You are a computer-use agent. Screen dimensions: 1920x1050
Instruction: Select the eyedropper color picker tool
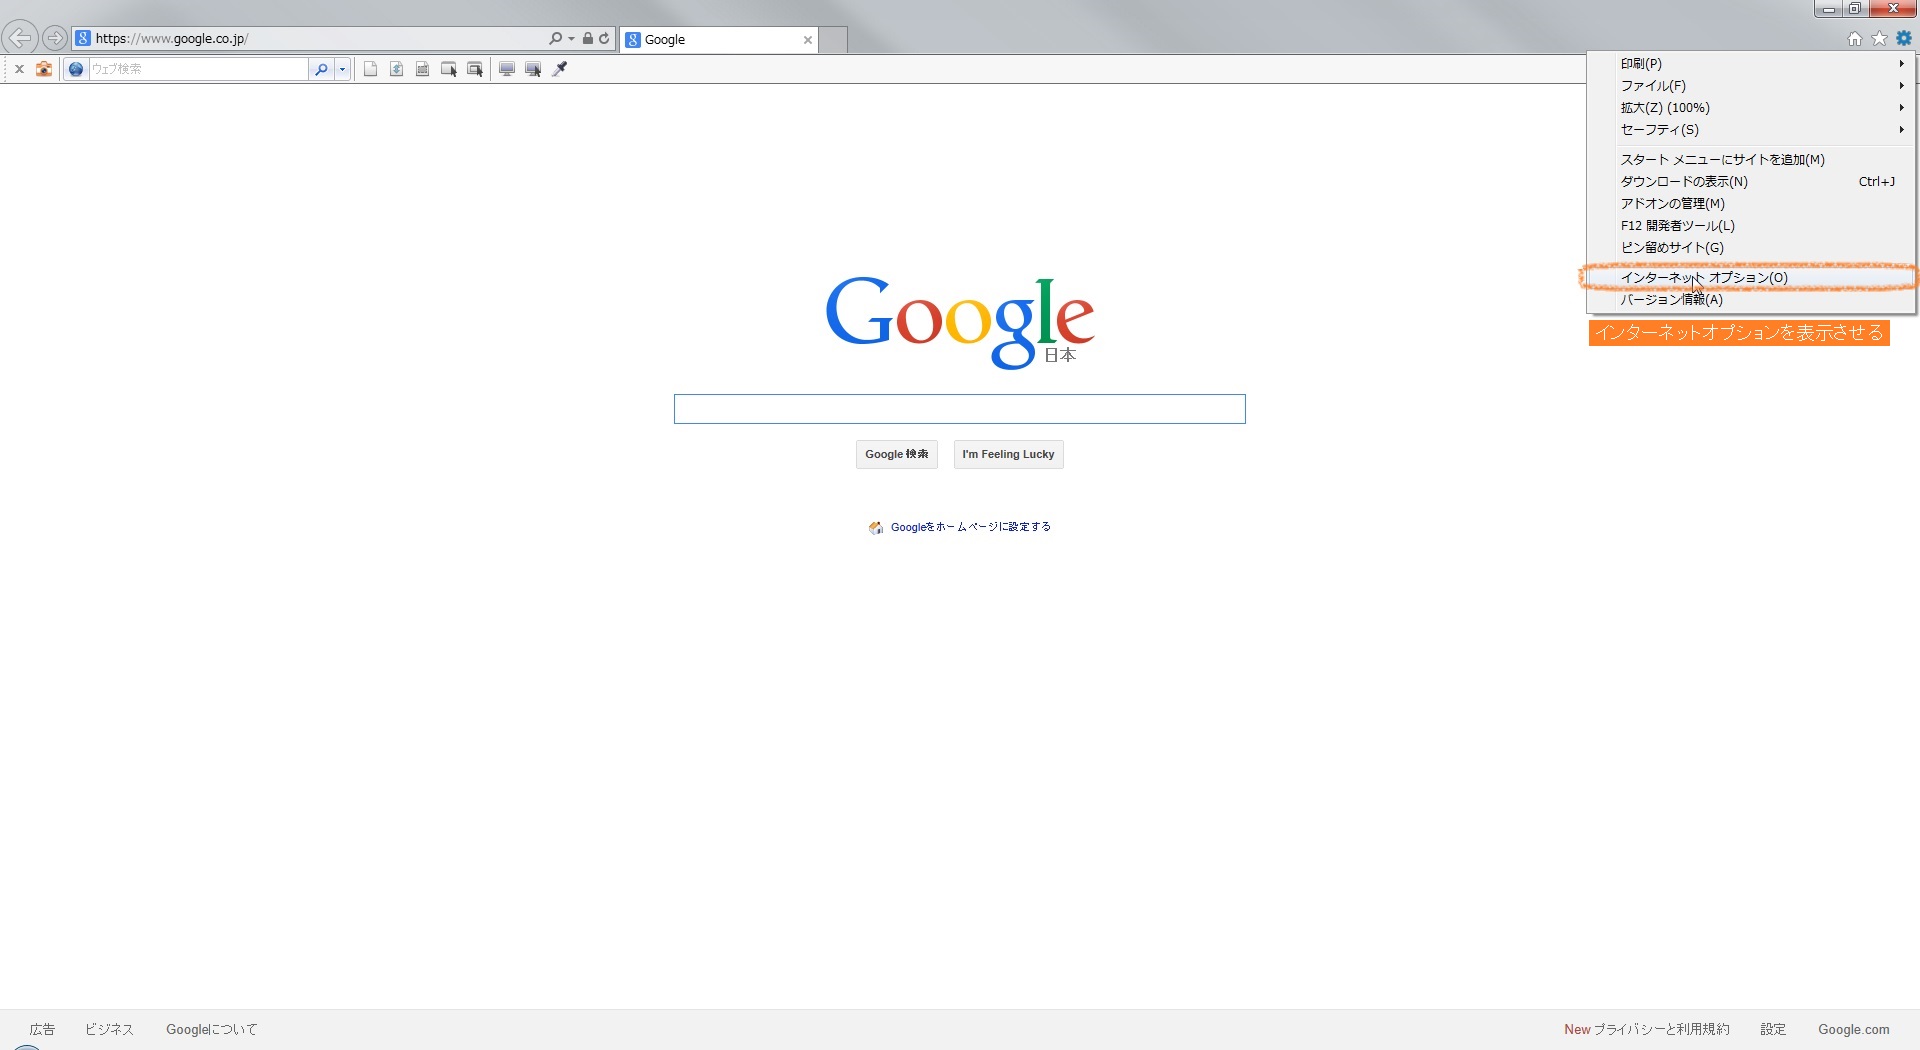(x=560, y=69)
